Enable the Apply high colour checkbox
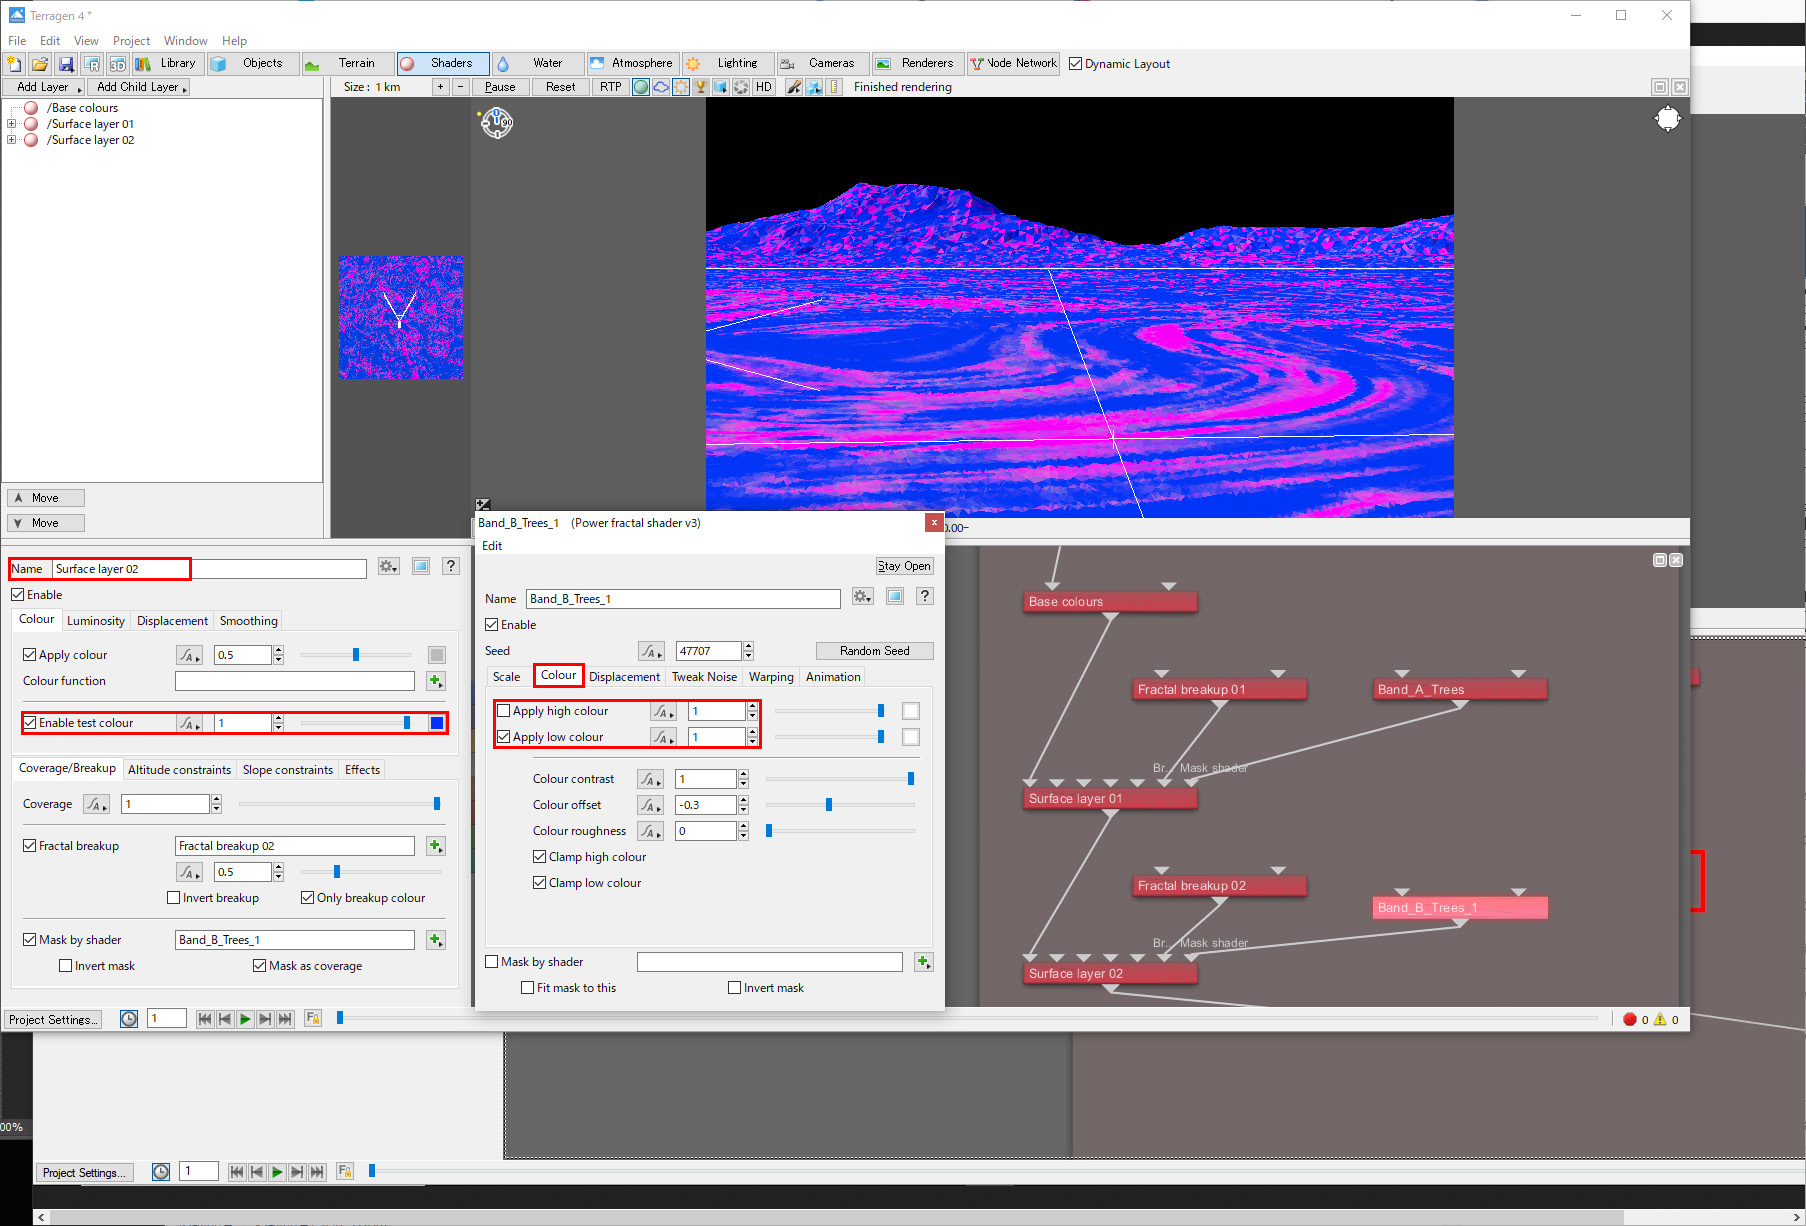This screenshot has height=1226, width=1806. 504,711
